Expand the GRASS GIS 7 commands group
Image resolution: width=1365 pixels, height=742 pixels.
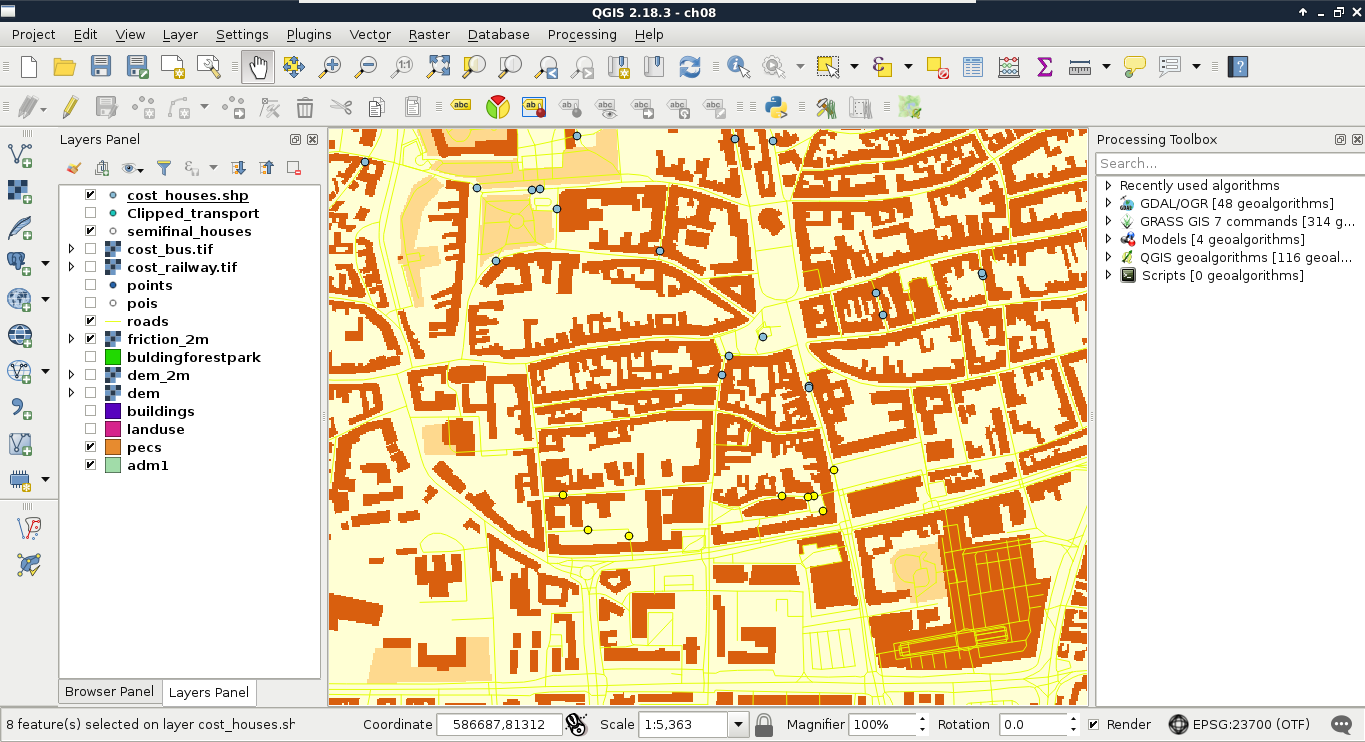click(x=1108, y=221)
